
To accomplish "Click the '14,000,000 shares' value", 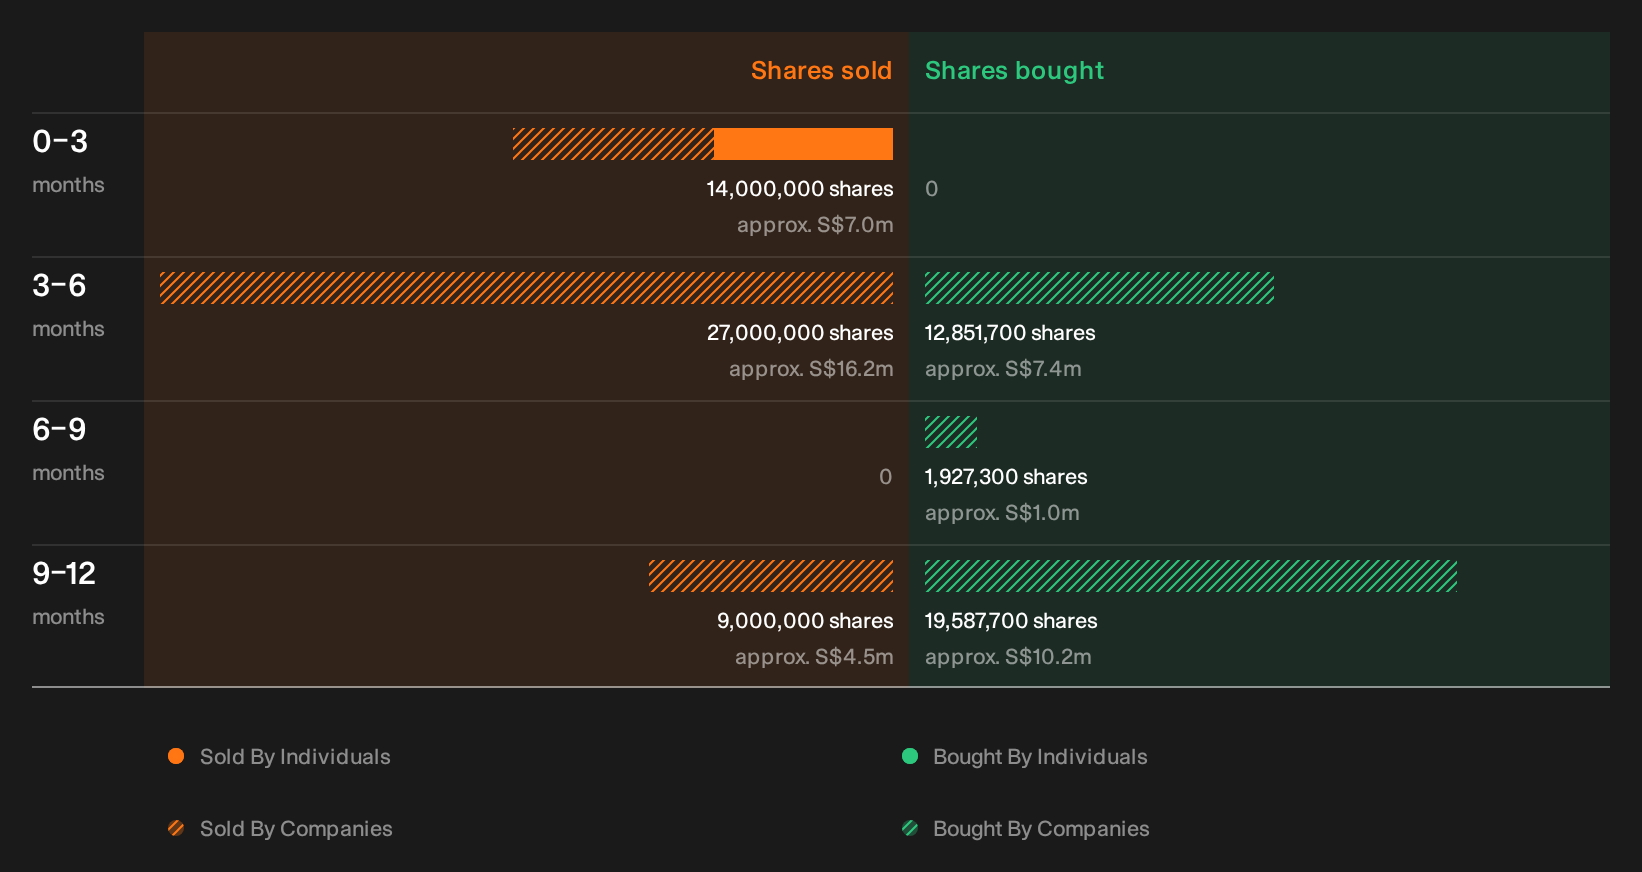I will point(800,189).
